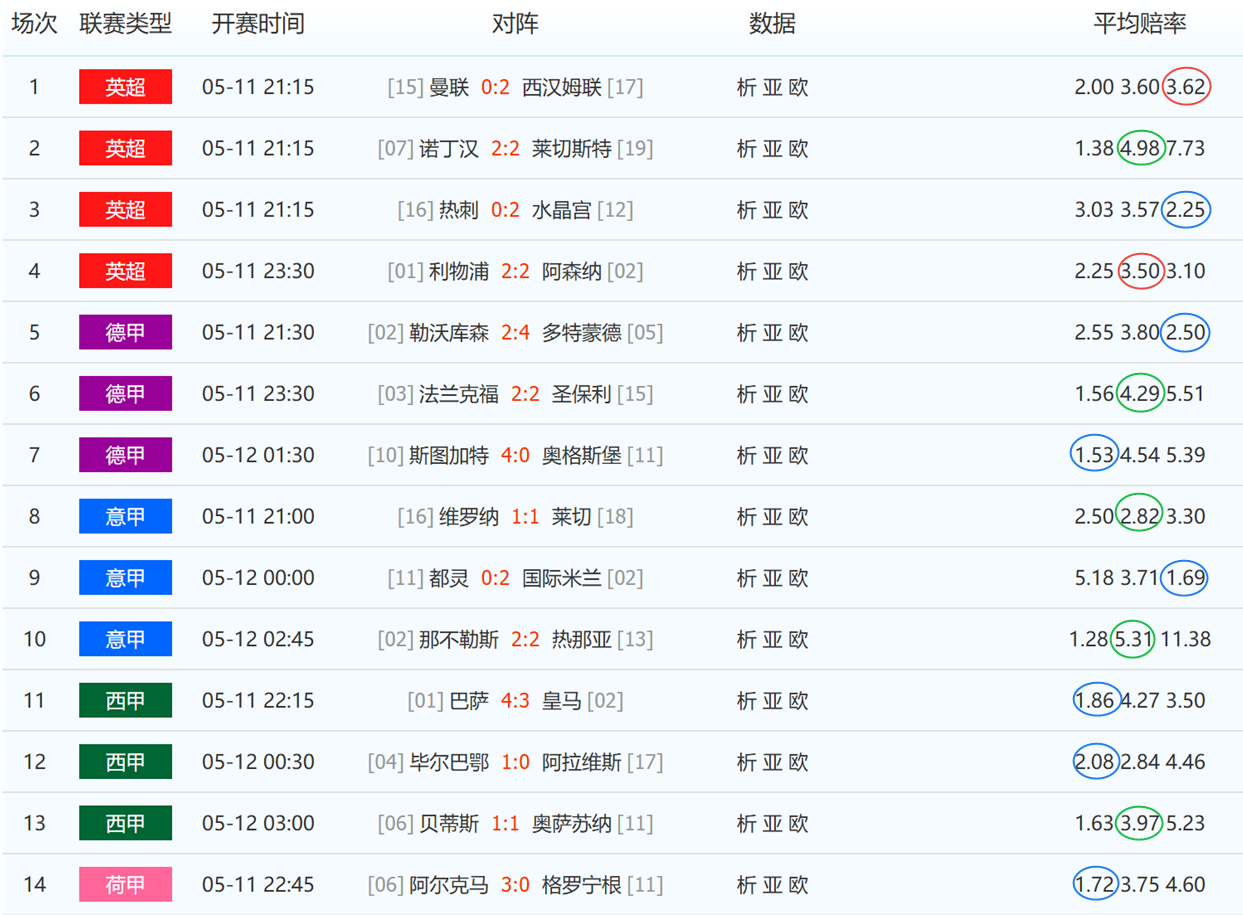Select team 热那亚
Viewport: 1243px width, 915px height.
click(x=582, y=640)
